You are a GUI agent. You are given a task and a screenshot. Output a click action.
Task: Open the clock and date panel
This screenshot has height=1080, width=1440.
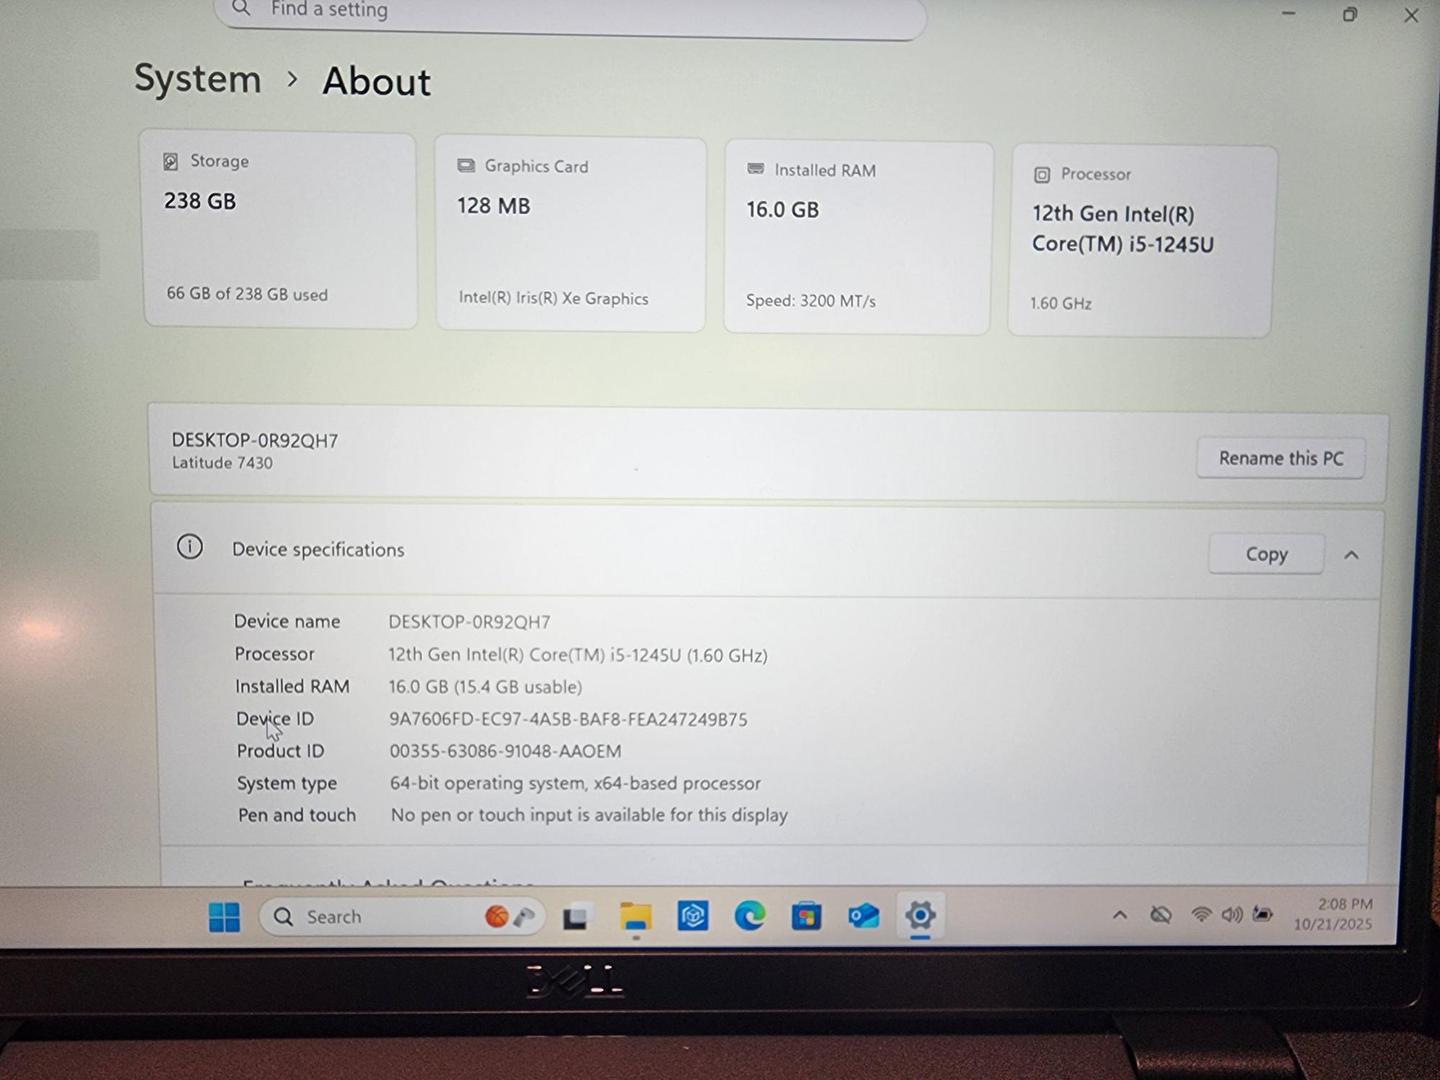pos(1334,914)
